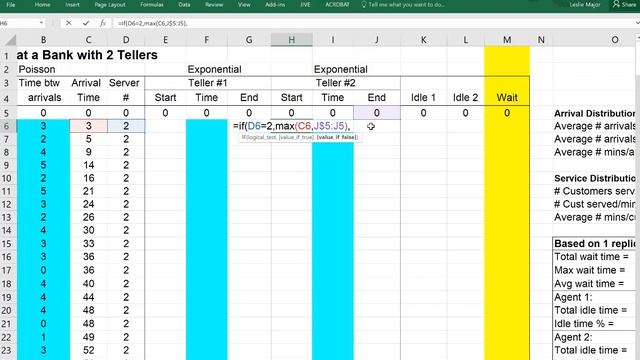The width and height of the screenshot is (640, 360).
Task: Select column O header
Action: (615, 40)
